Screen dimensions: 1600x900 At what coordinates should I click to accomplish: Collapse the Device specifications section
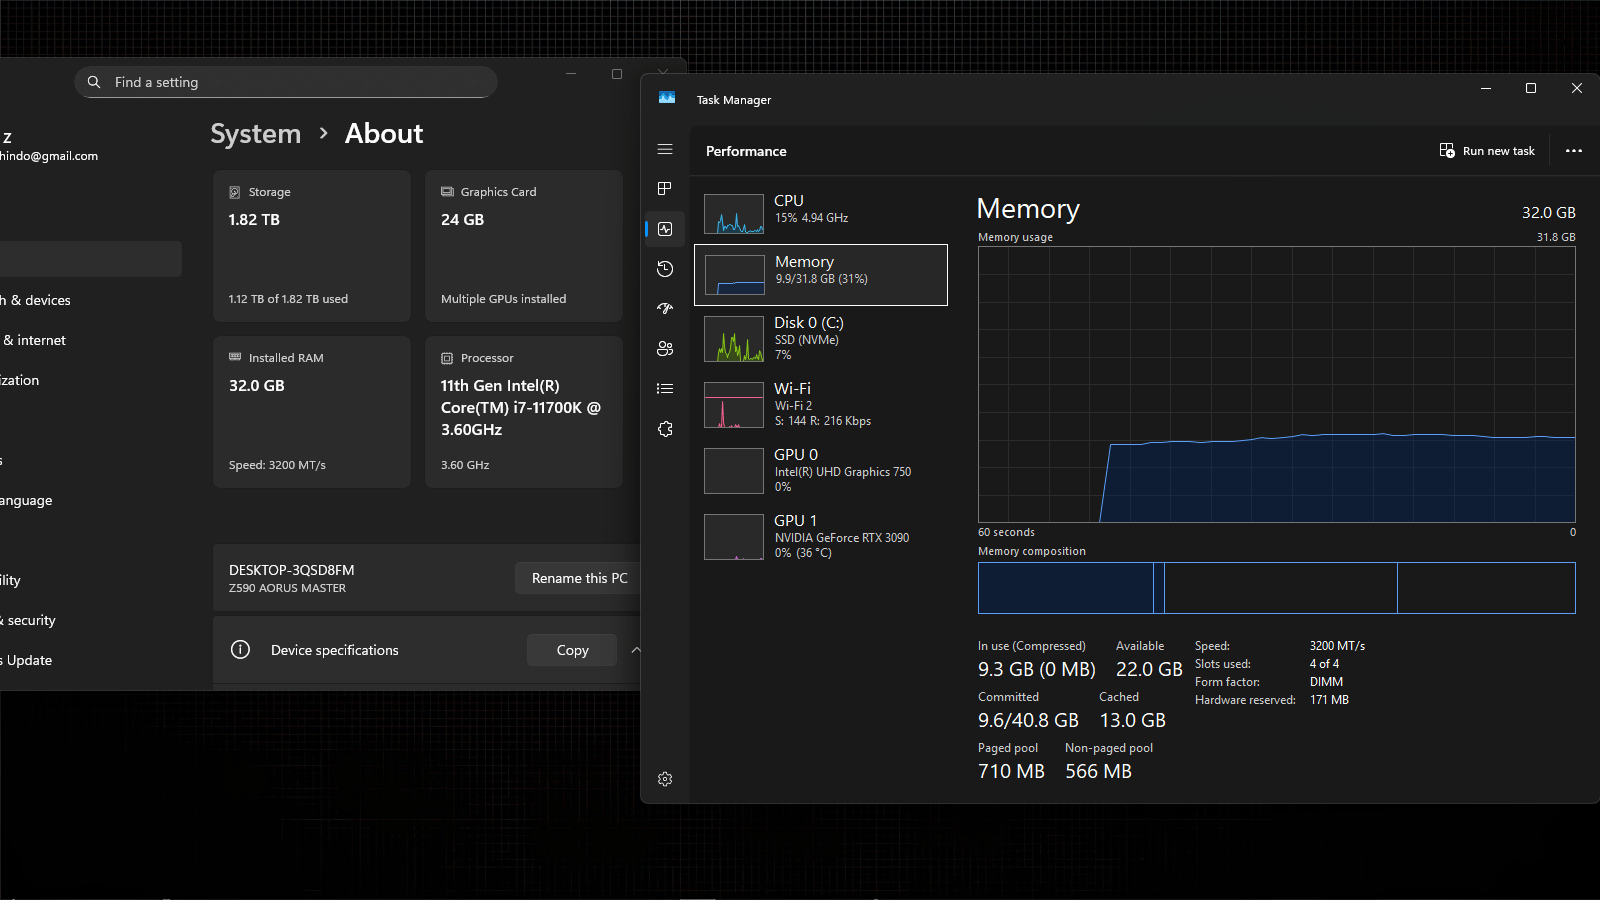click(635, 650)
